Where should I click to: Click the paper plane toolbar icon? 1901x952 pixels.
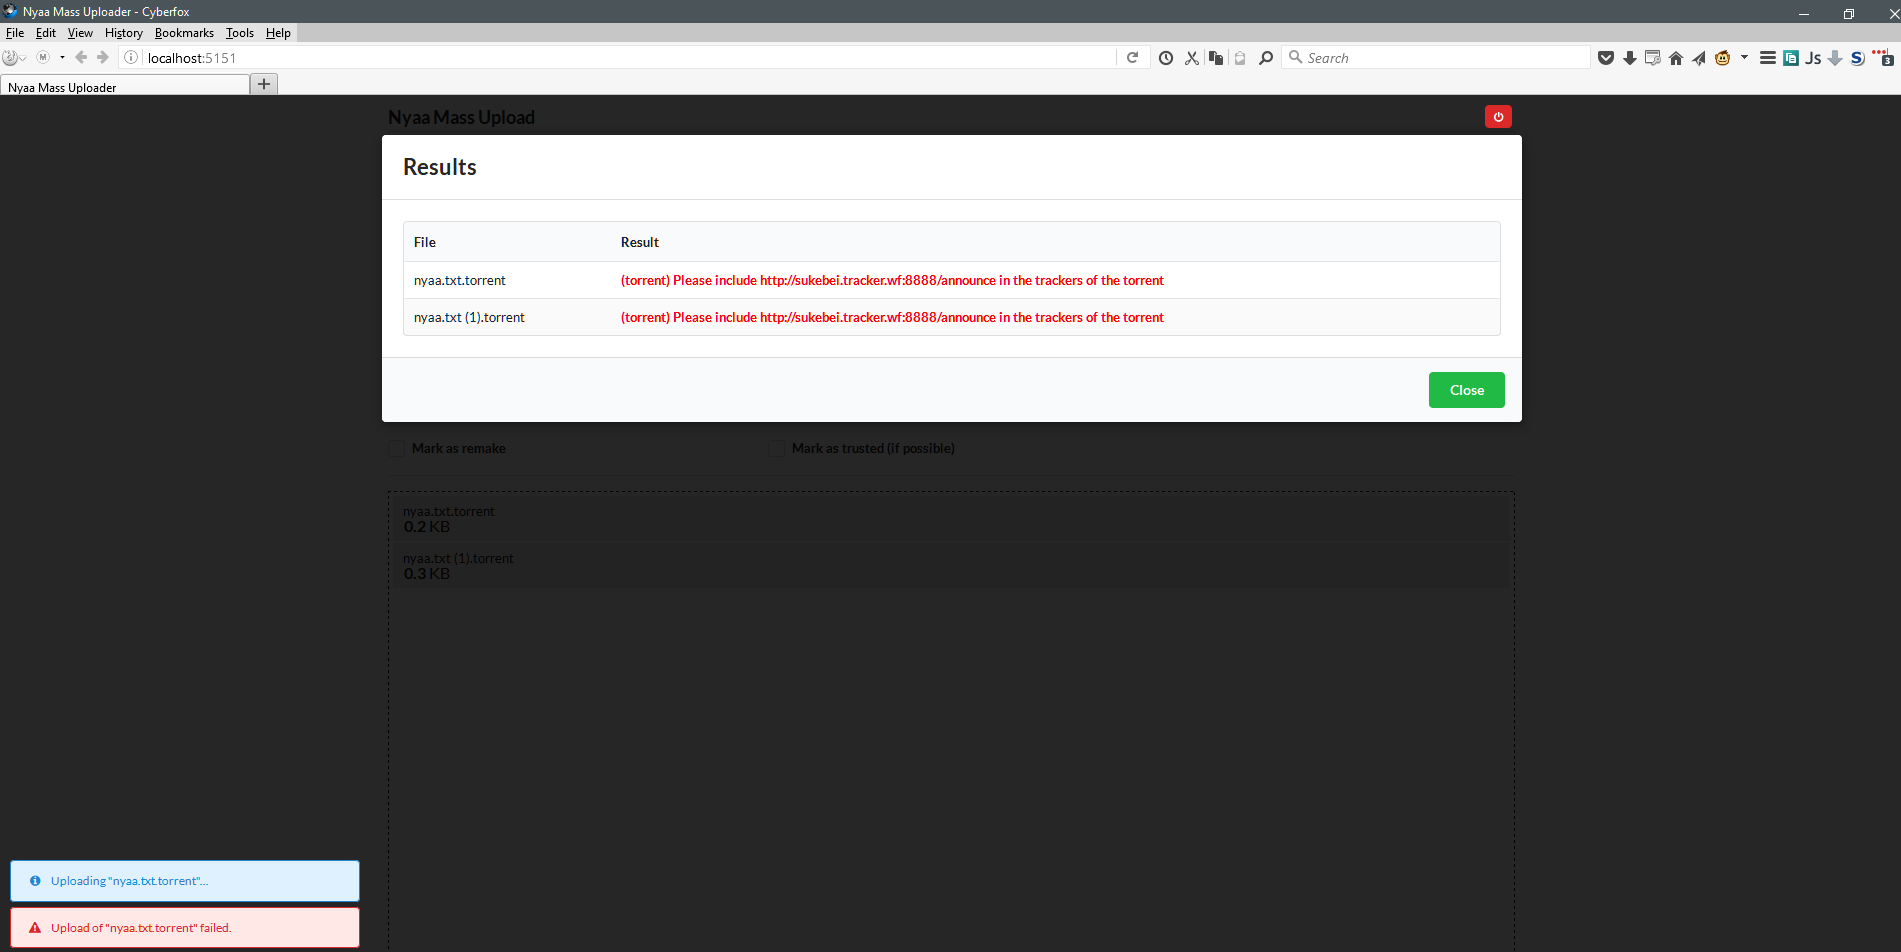1699,58
